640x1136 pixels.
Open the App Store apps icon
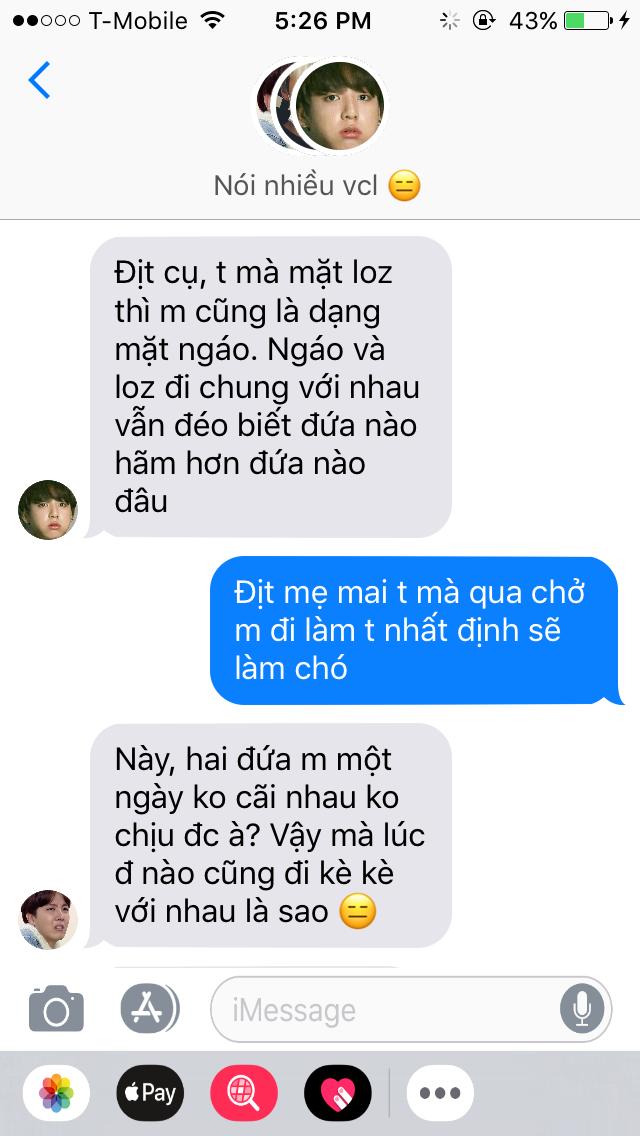pyautogui.click(x=149, y=1008)
